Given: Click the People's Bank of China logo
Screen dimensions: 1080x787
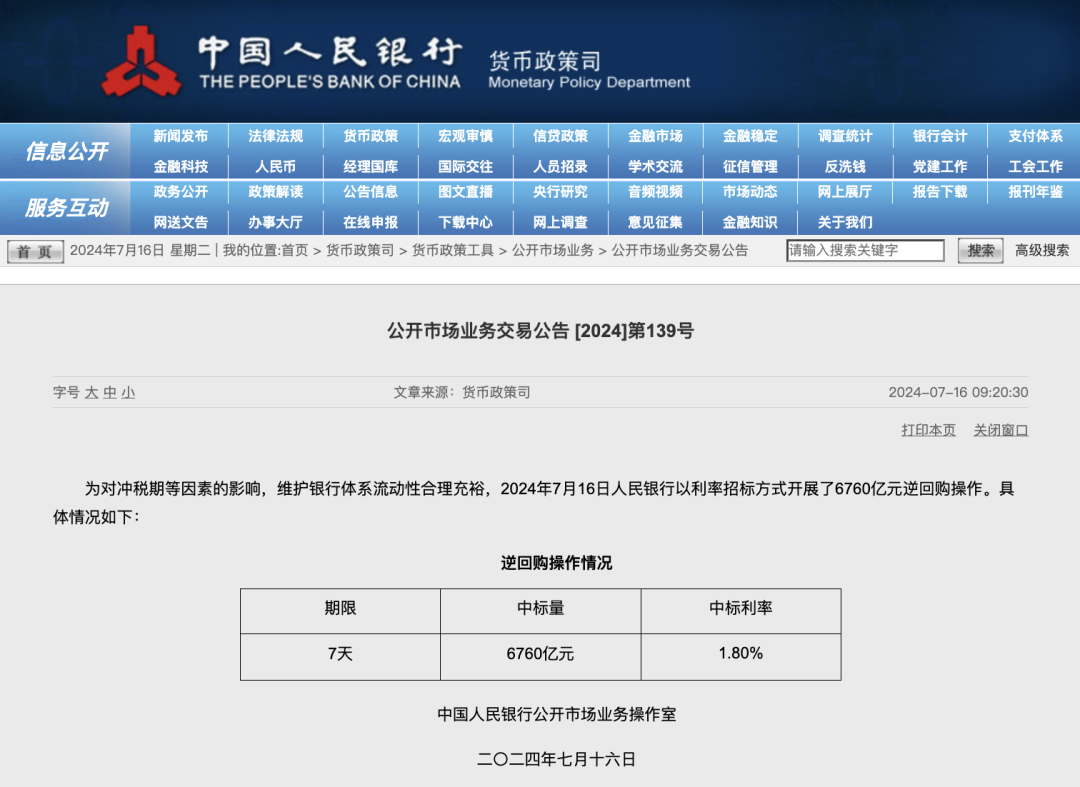Looking at the screenshot, I should click(x=143, y=63).
